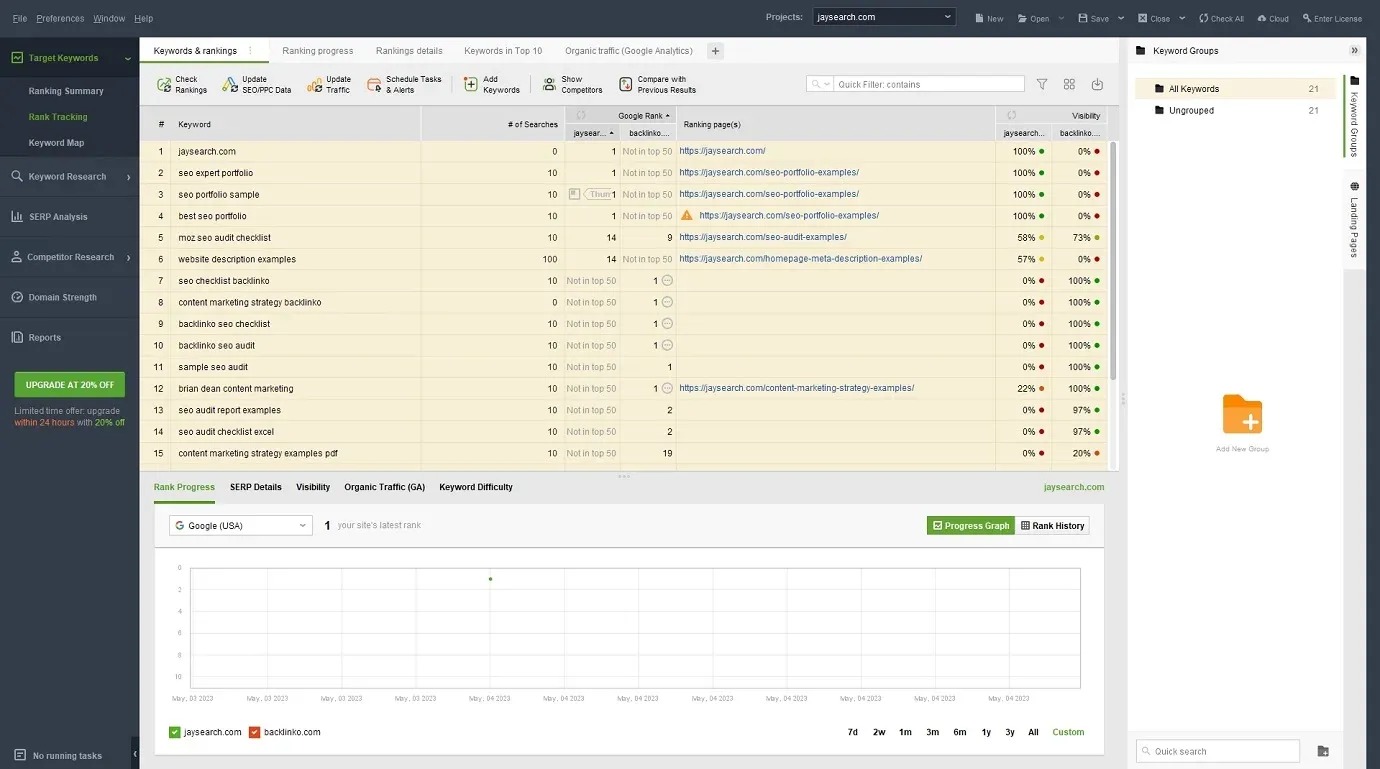Expand the Save options arrow
This screenshot has height=769, width=1380.
(x=1121, y=18)
